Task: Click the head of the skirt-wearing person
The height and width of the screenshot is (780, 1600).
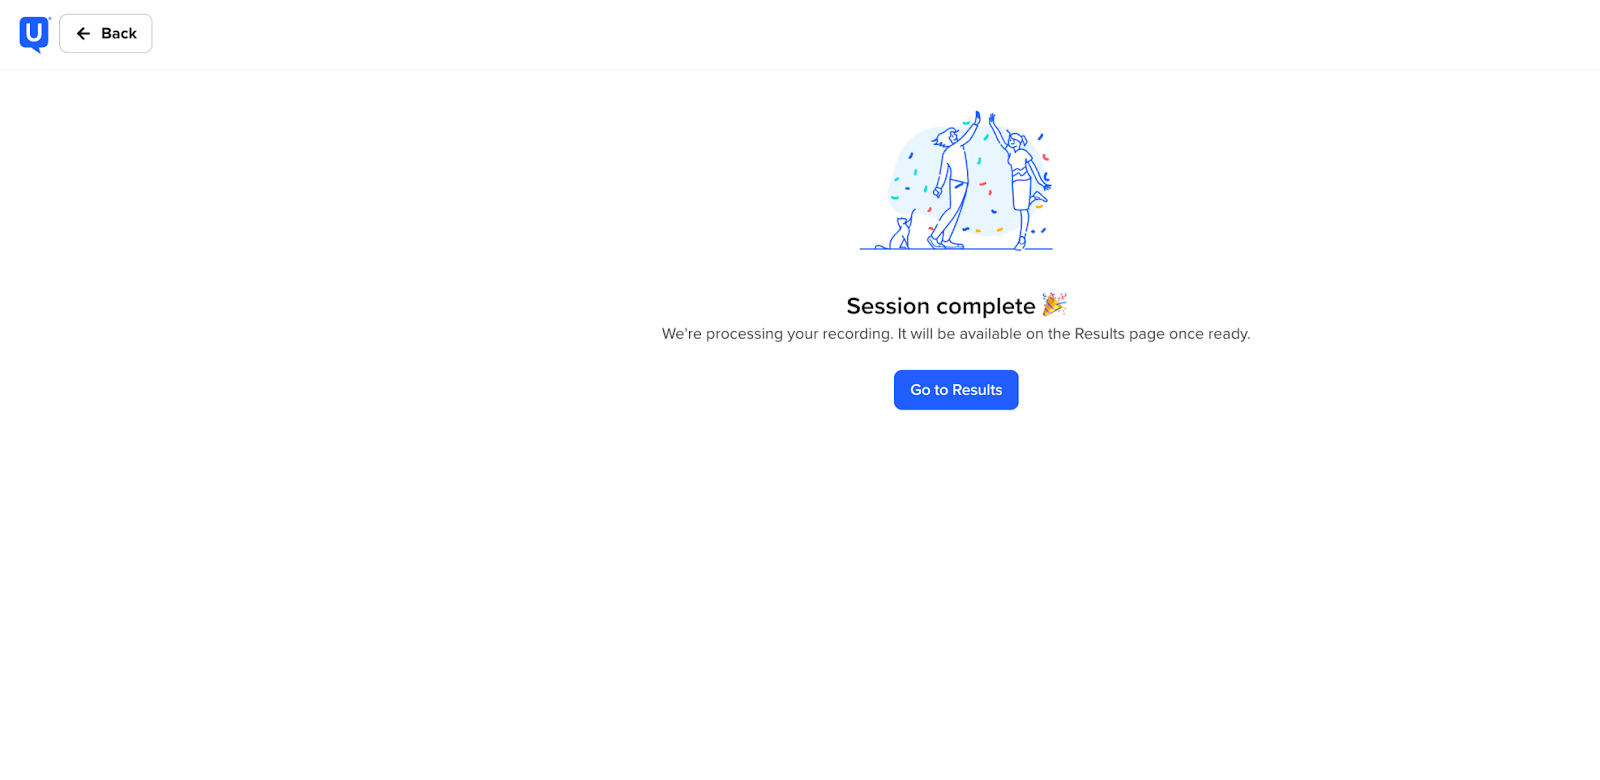Action: (x=1017, y=141)
